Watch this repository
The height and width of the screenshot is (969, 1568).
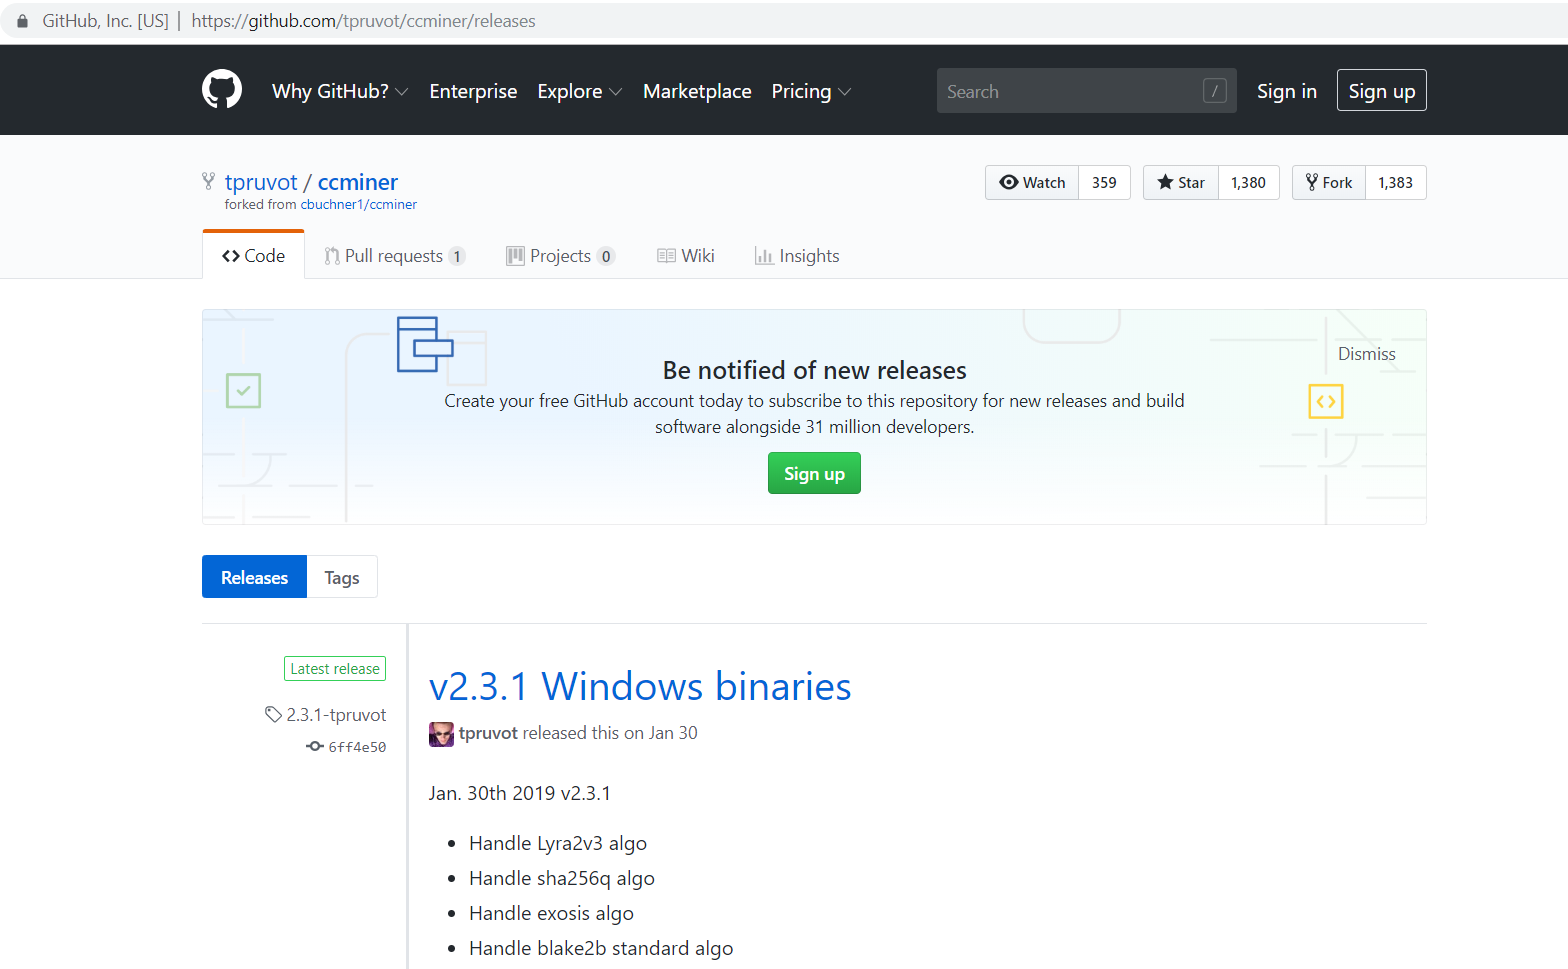pyautogui.click(x=1032, y=182)
